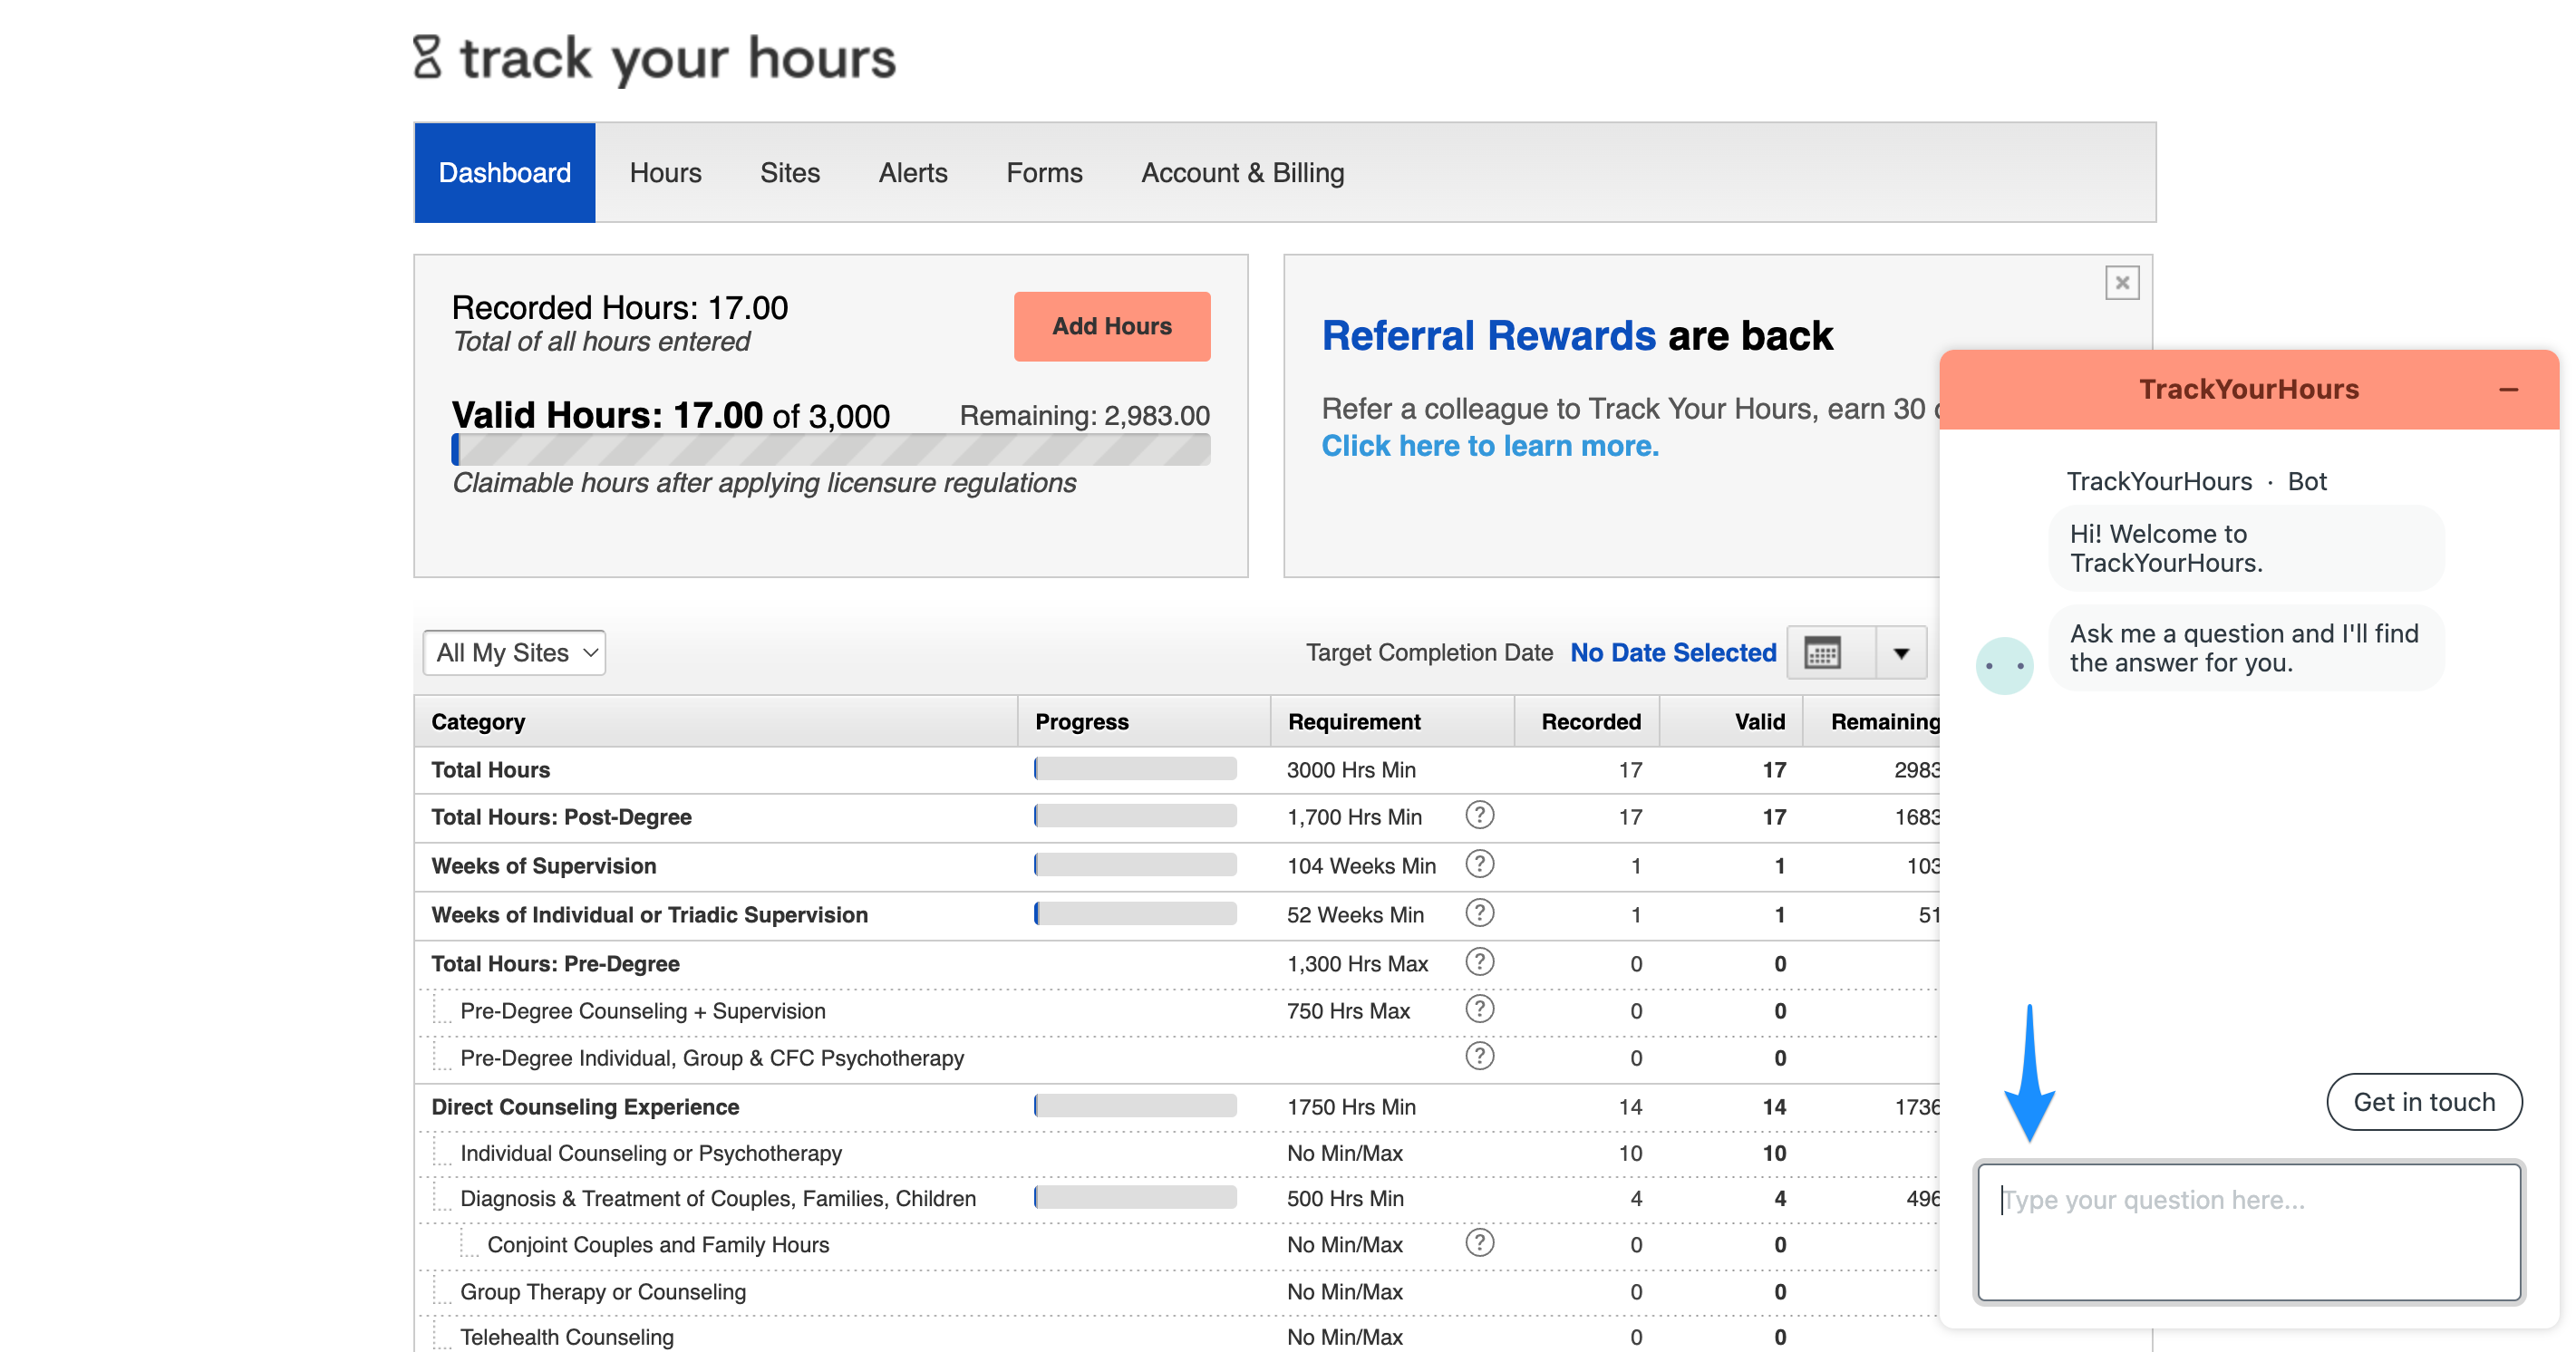Select the Total Hours row label

click(x=491, y=770)
